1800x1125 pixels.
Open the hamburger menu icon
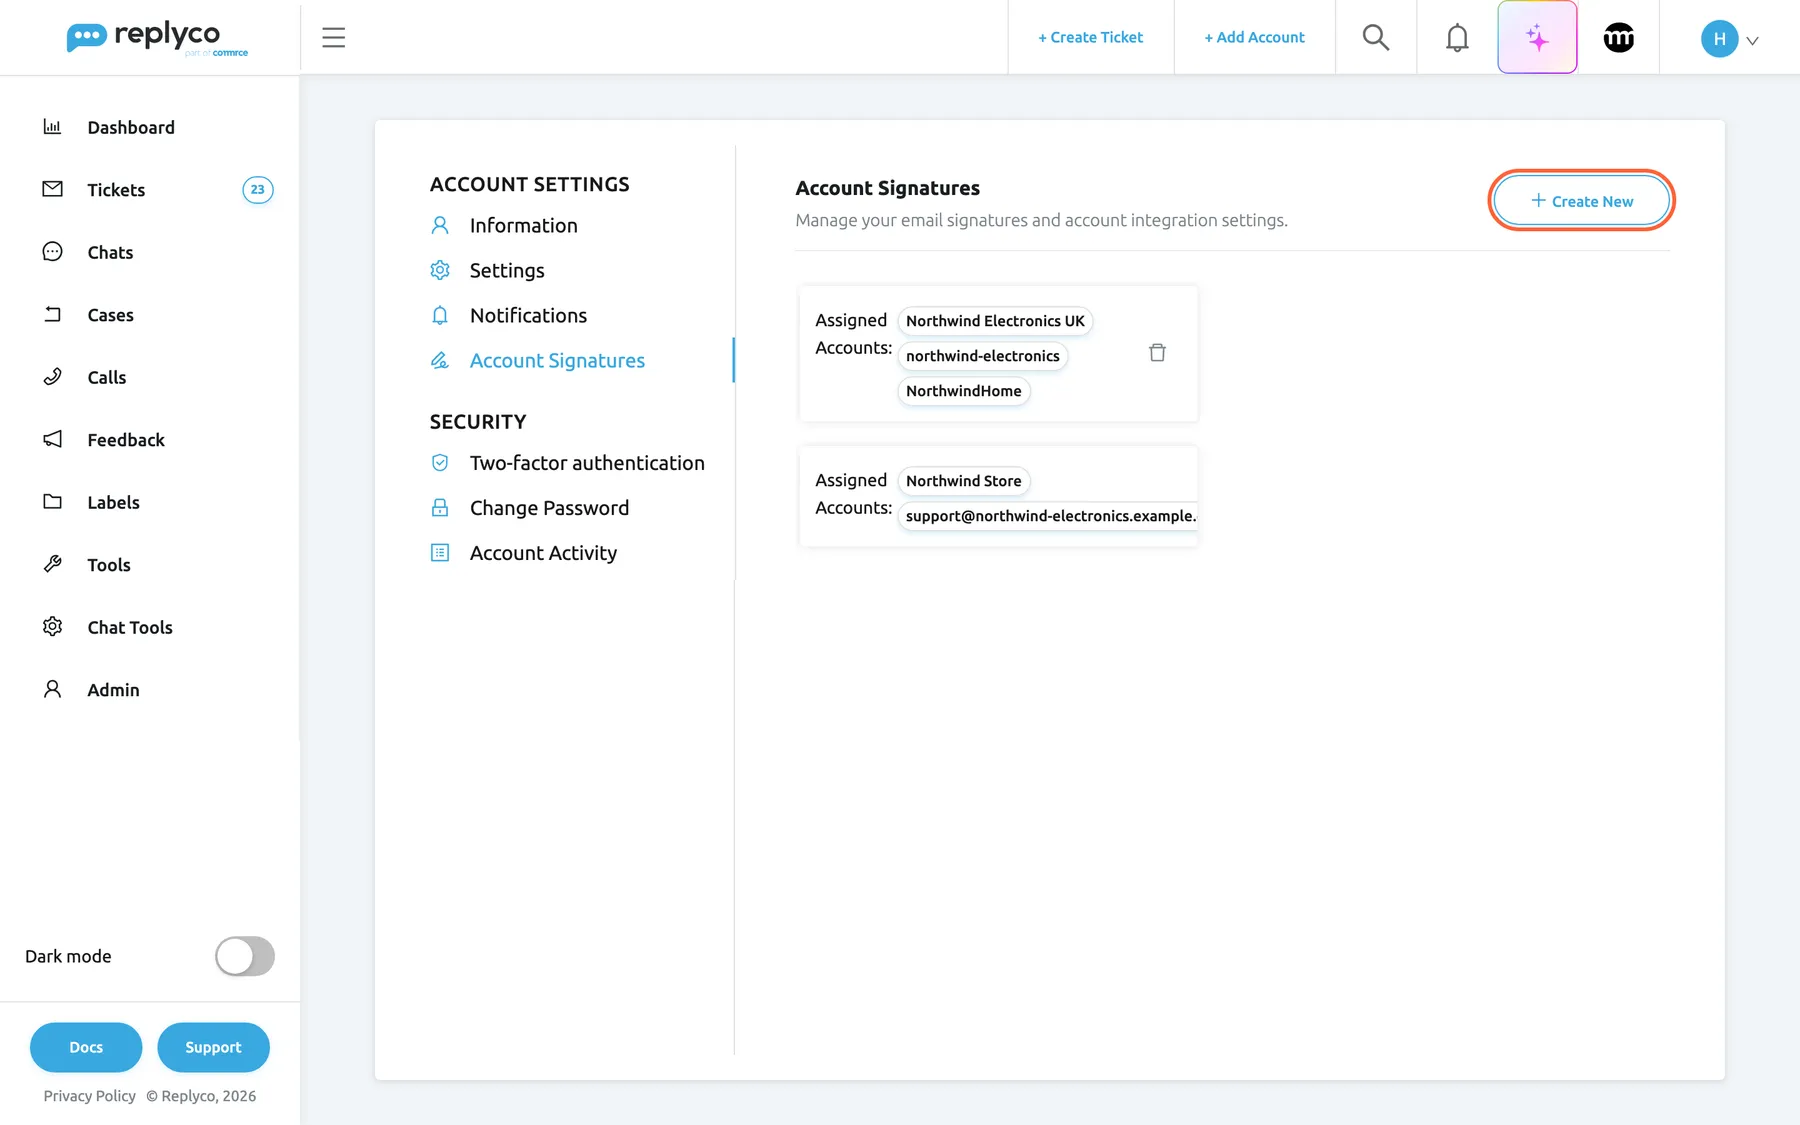pyautogui.click(x=333, y=38)
